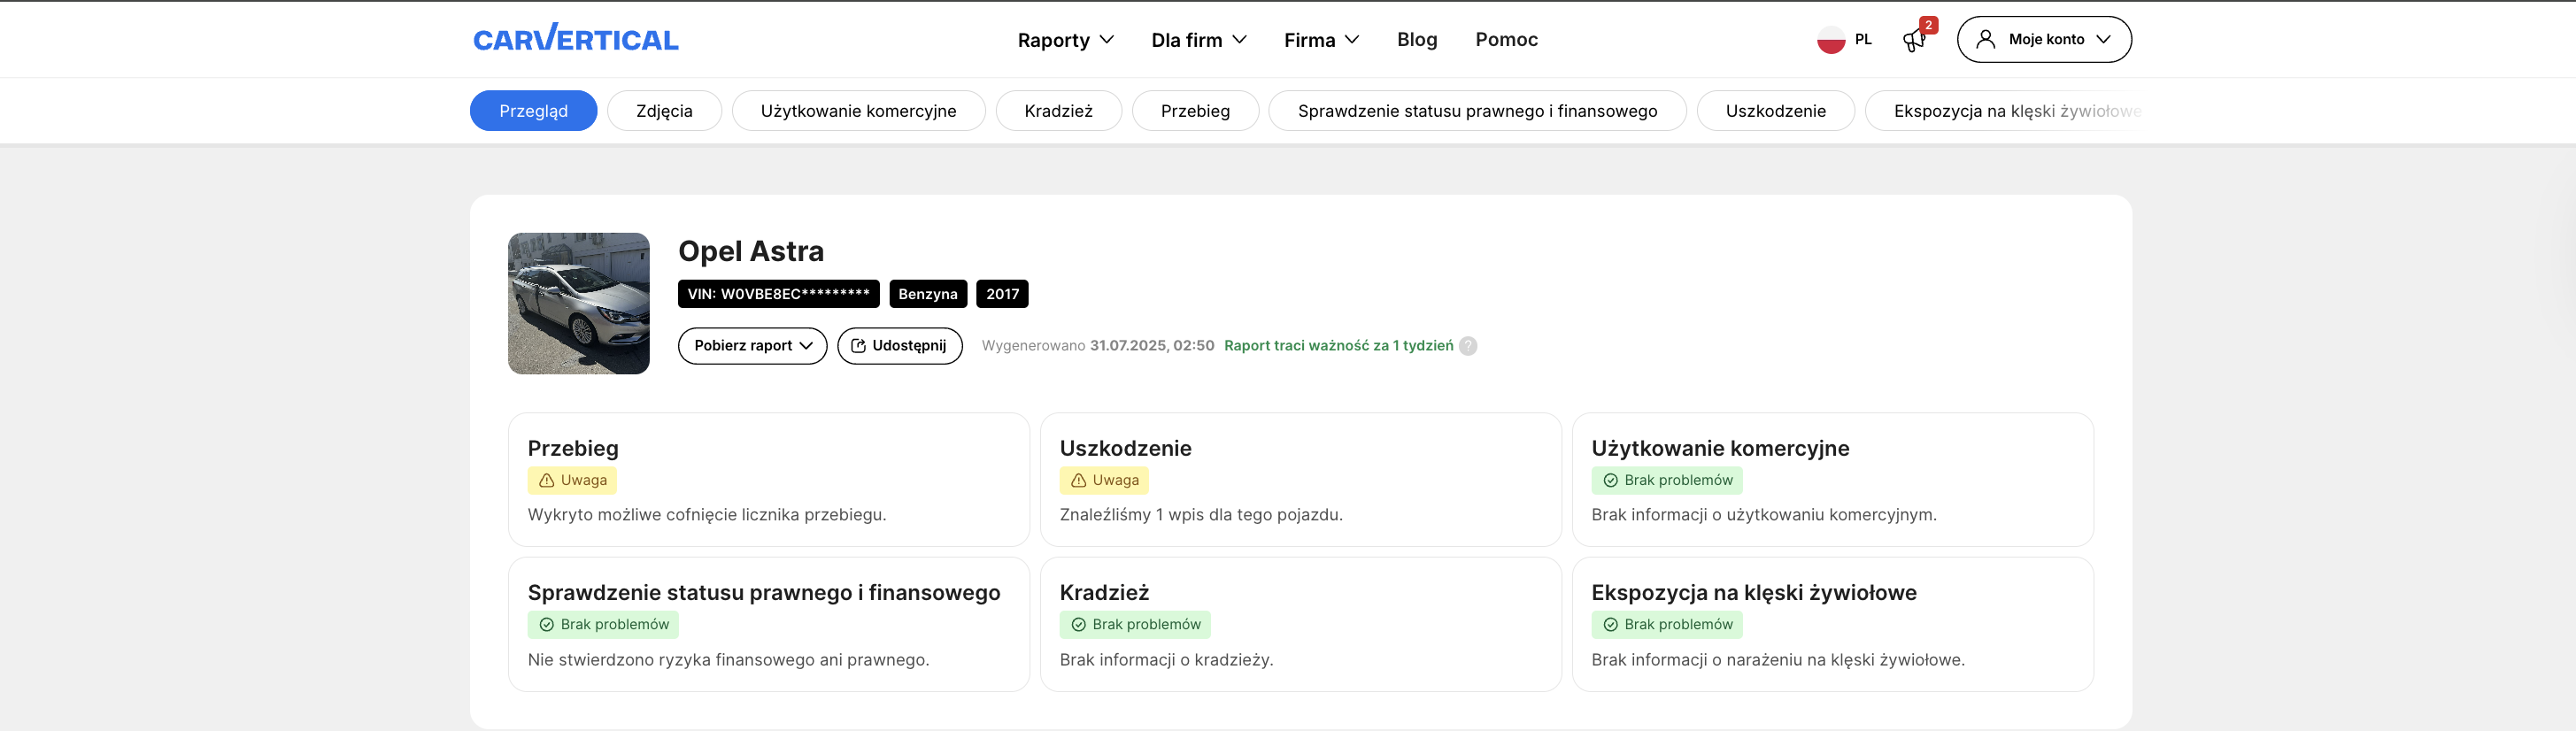2576x731 pixels.
Task: Open Sprawdzenie statusu prawnego card heading
Action: coord(764,592)
